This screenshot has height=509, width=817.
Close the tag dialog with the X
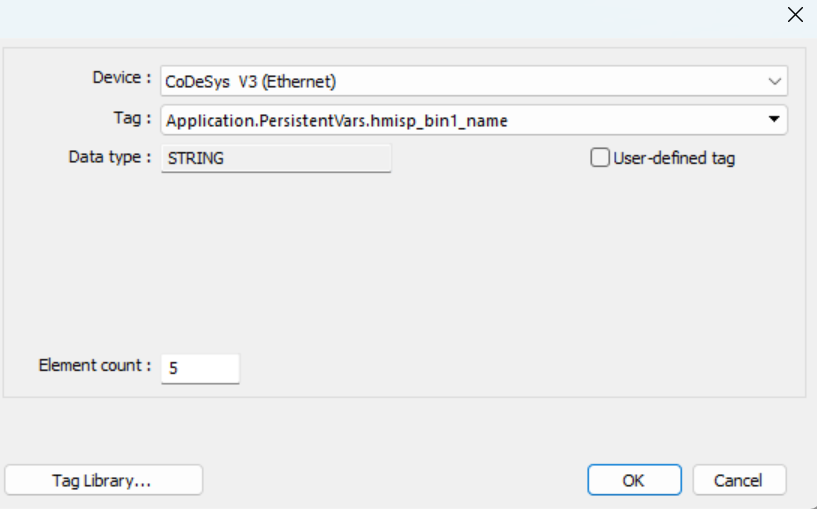[795, 15]
